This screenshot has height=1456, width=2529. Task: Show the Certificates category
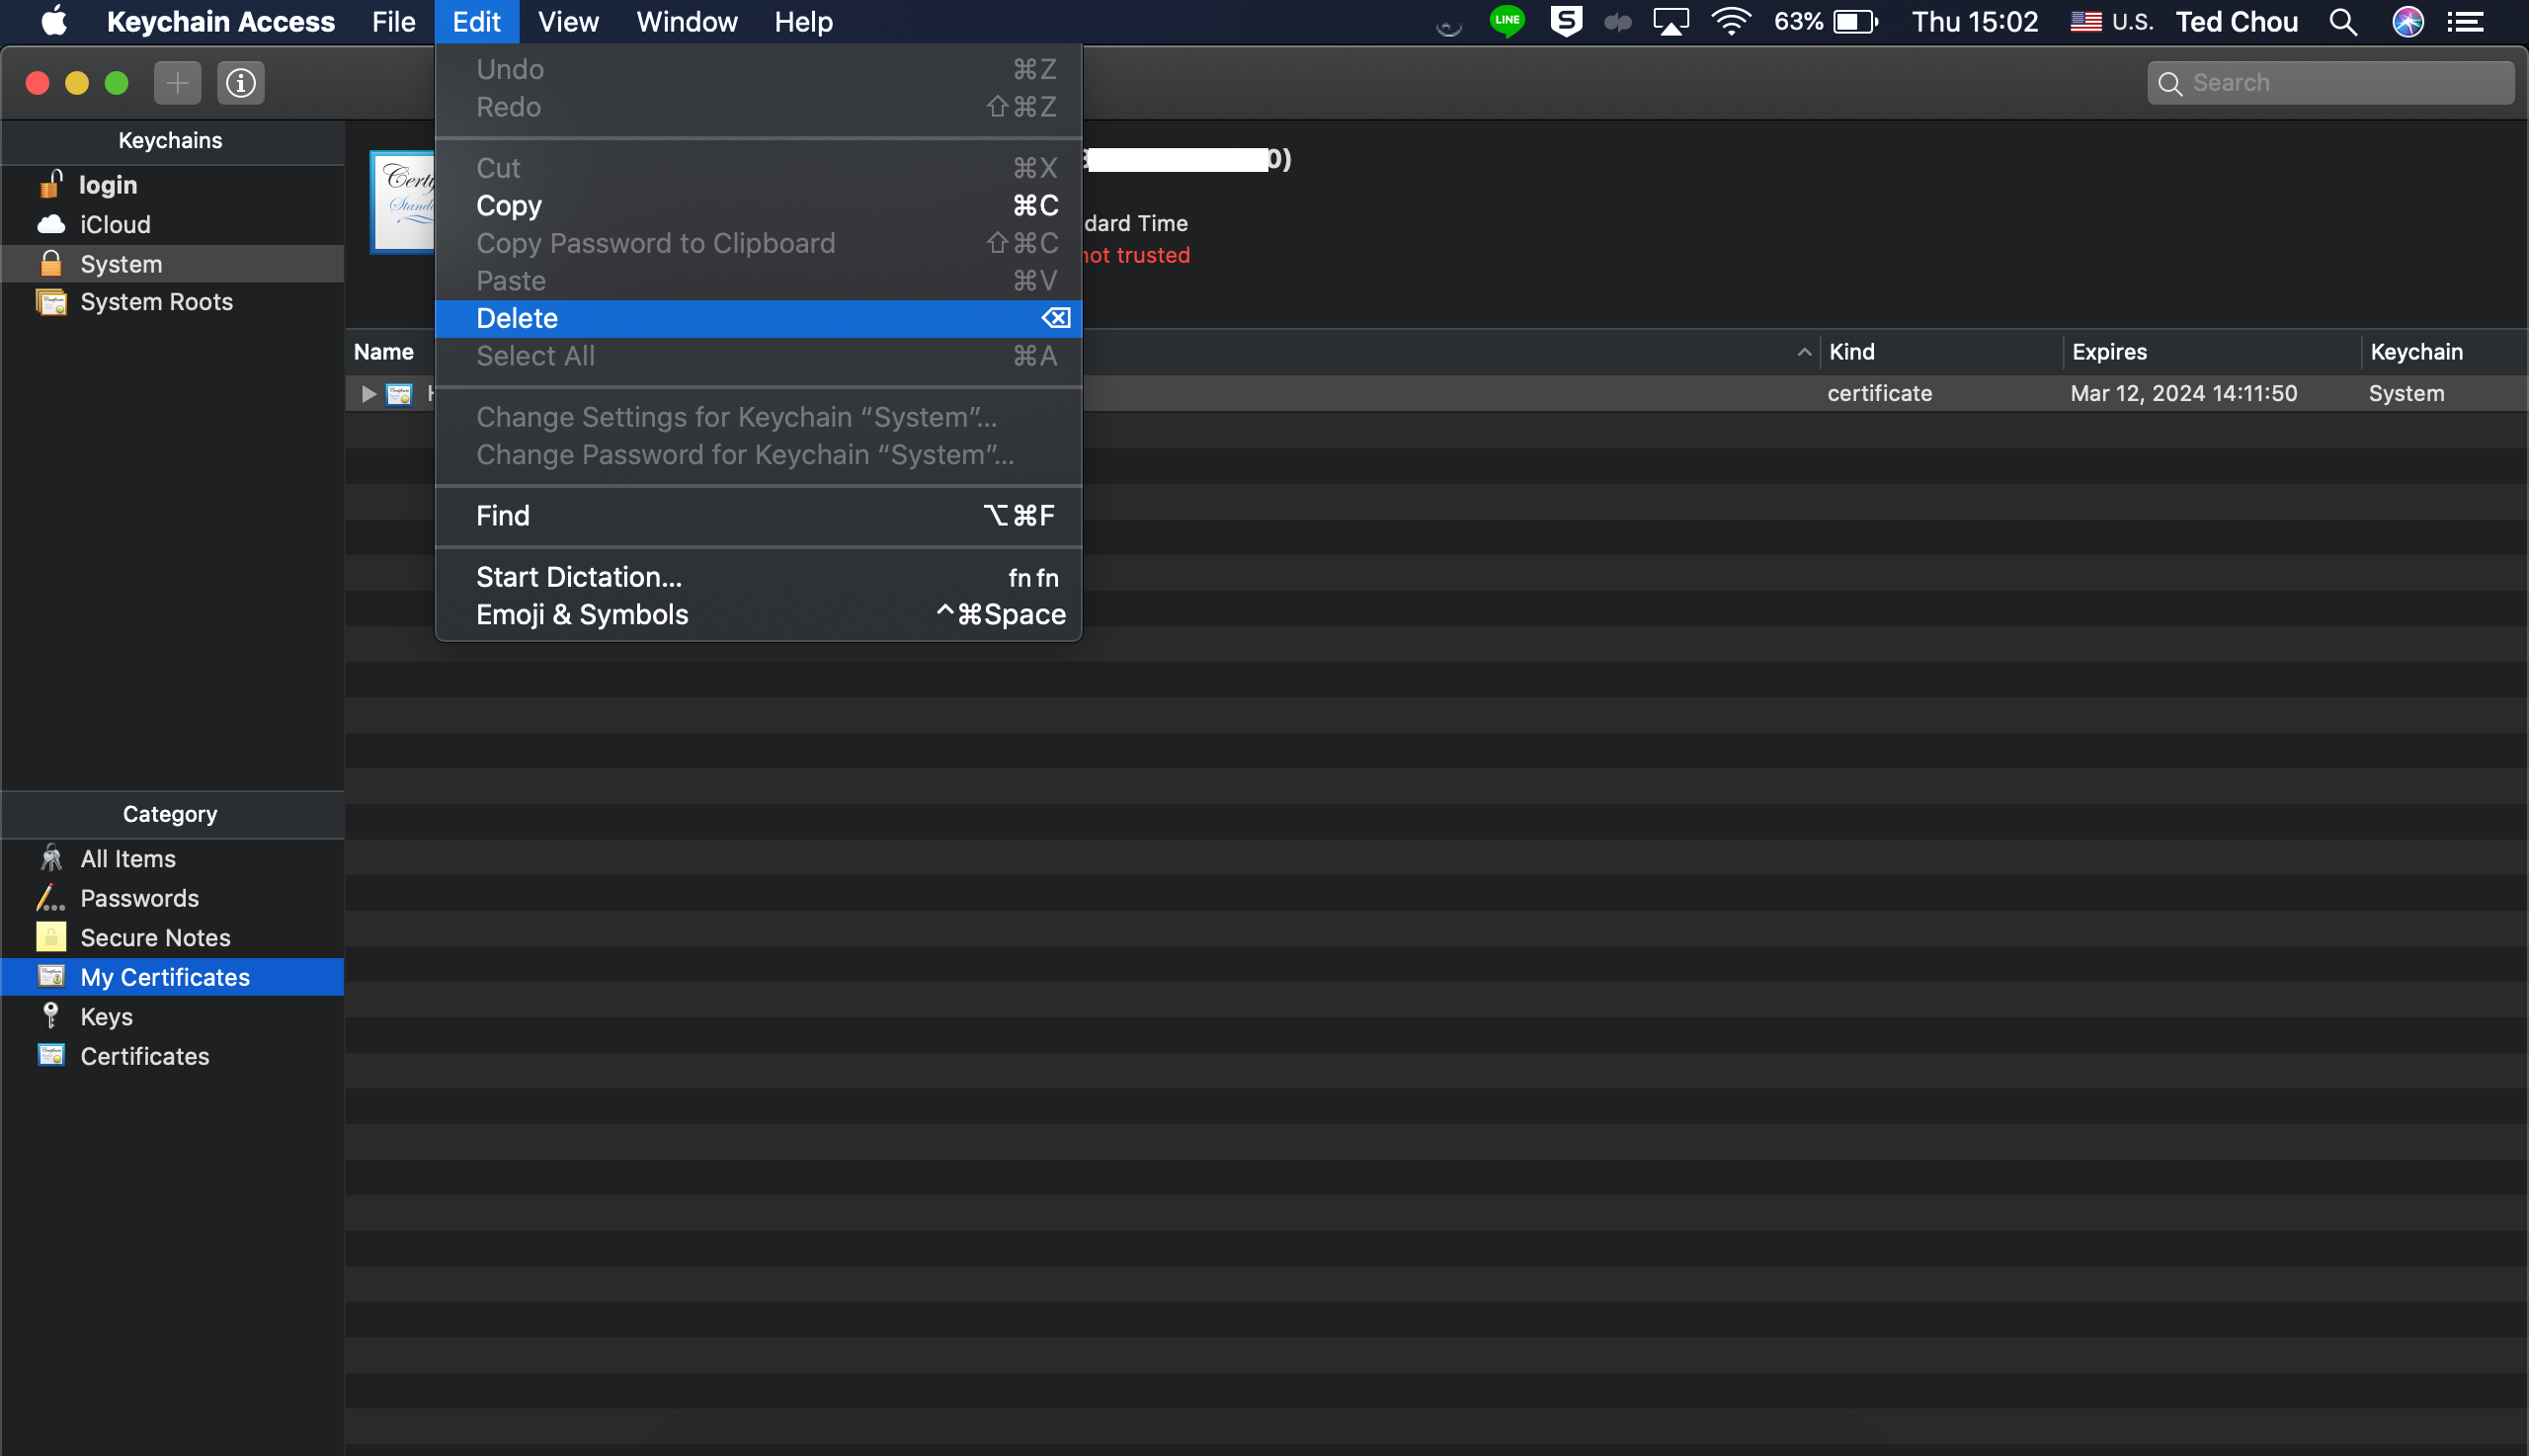[144, 1056]
